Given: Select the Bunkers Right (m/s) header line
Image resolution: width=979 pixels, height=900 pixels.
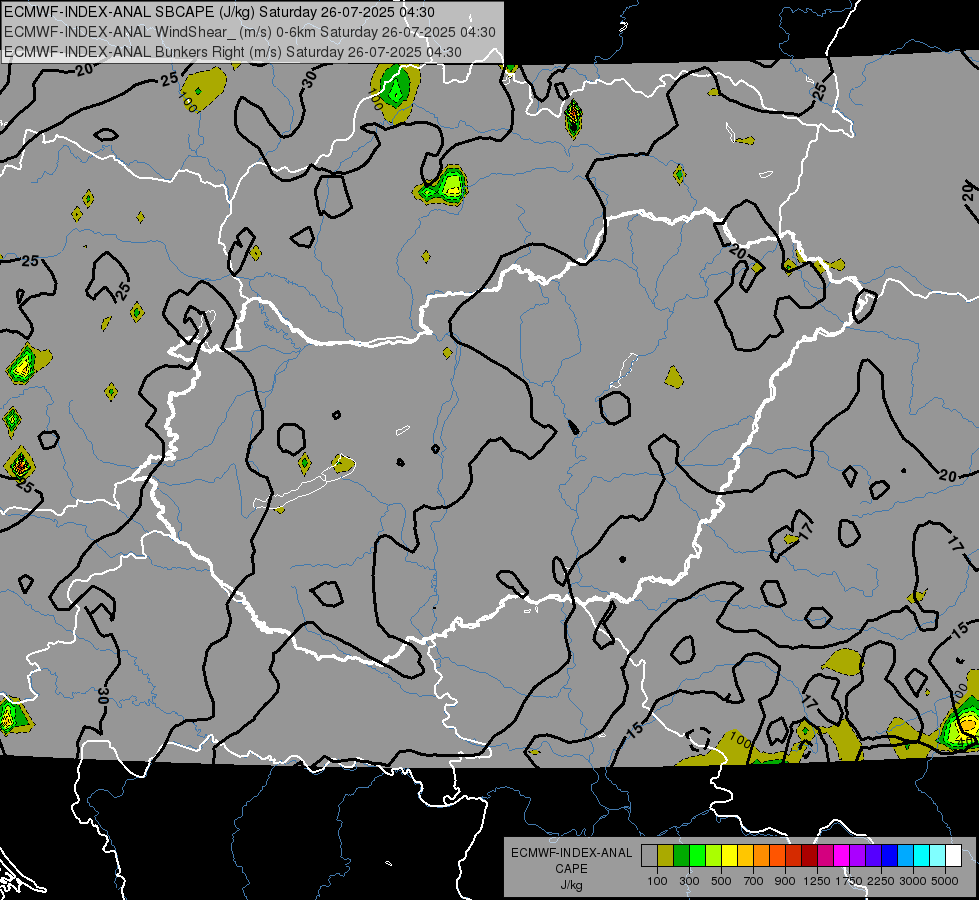Looking at the screenshot, I should 233,52.
